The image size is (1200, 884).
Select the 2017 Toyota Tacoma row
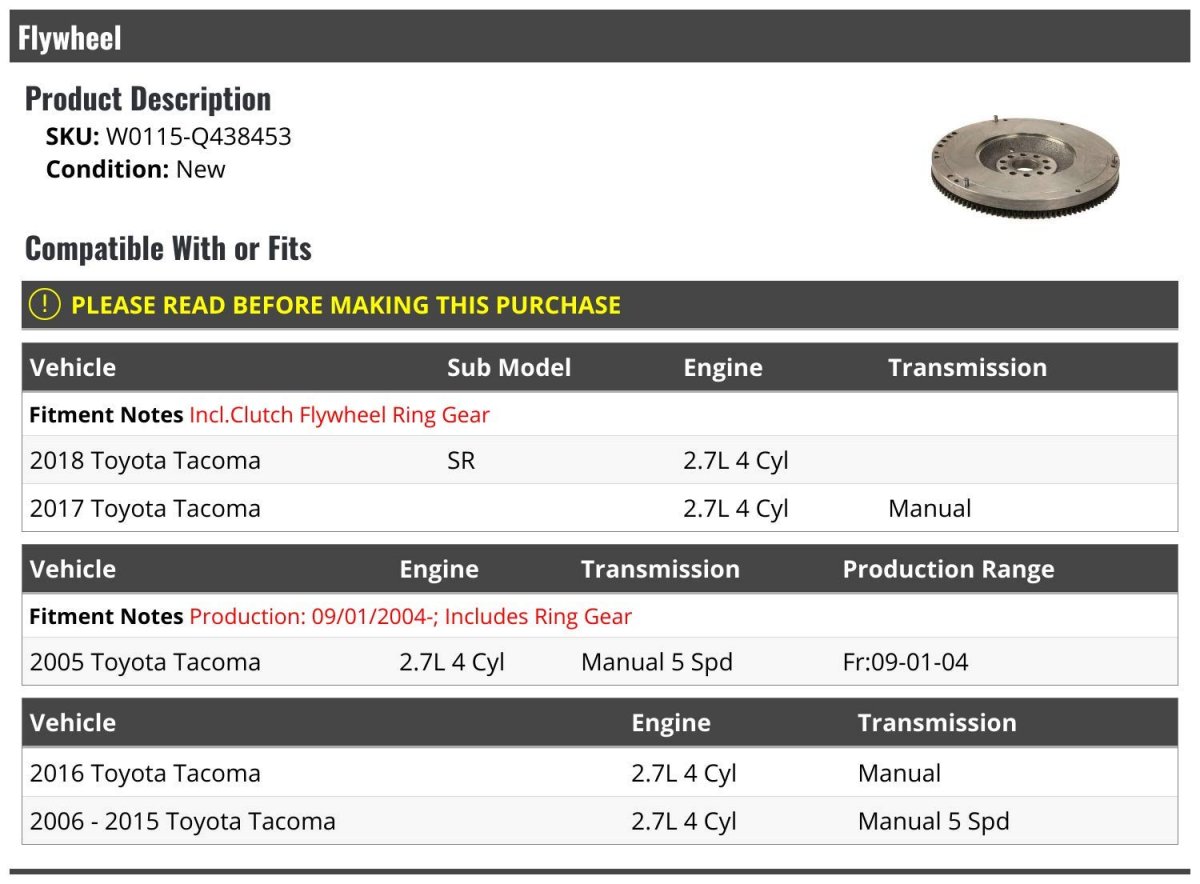(600, 508)
